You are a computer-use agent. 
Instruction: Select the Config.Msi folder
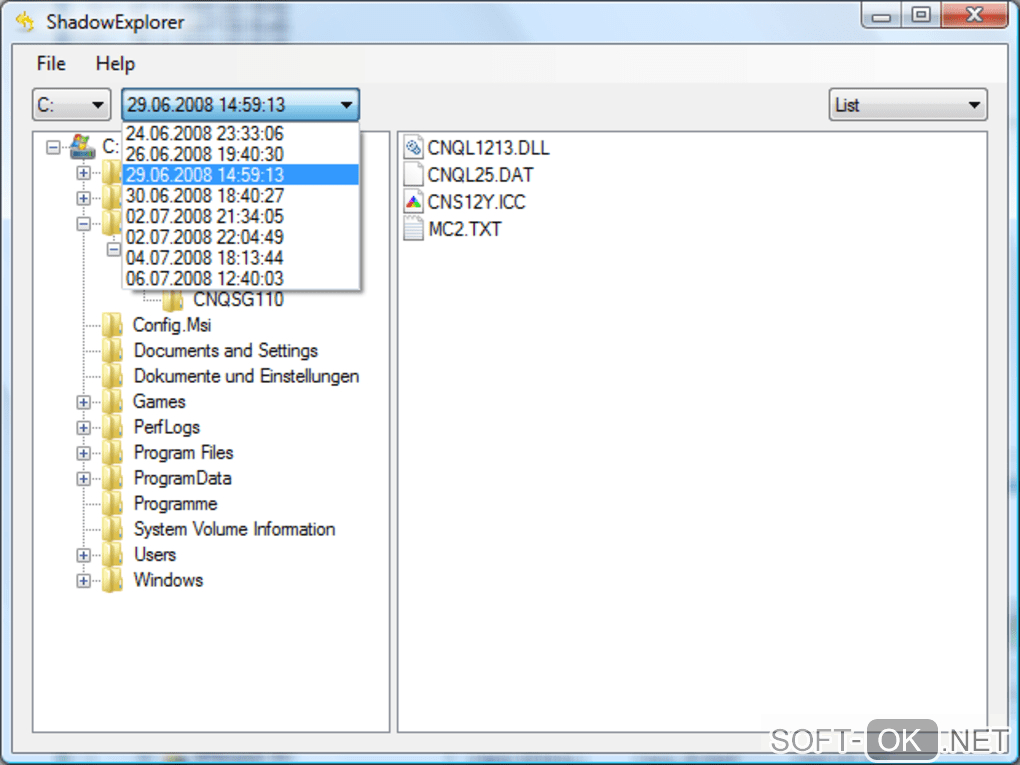point(172,325)
